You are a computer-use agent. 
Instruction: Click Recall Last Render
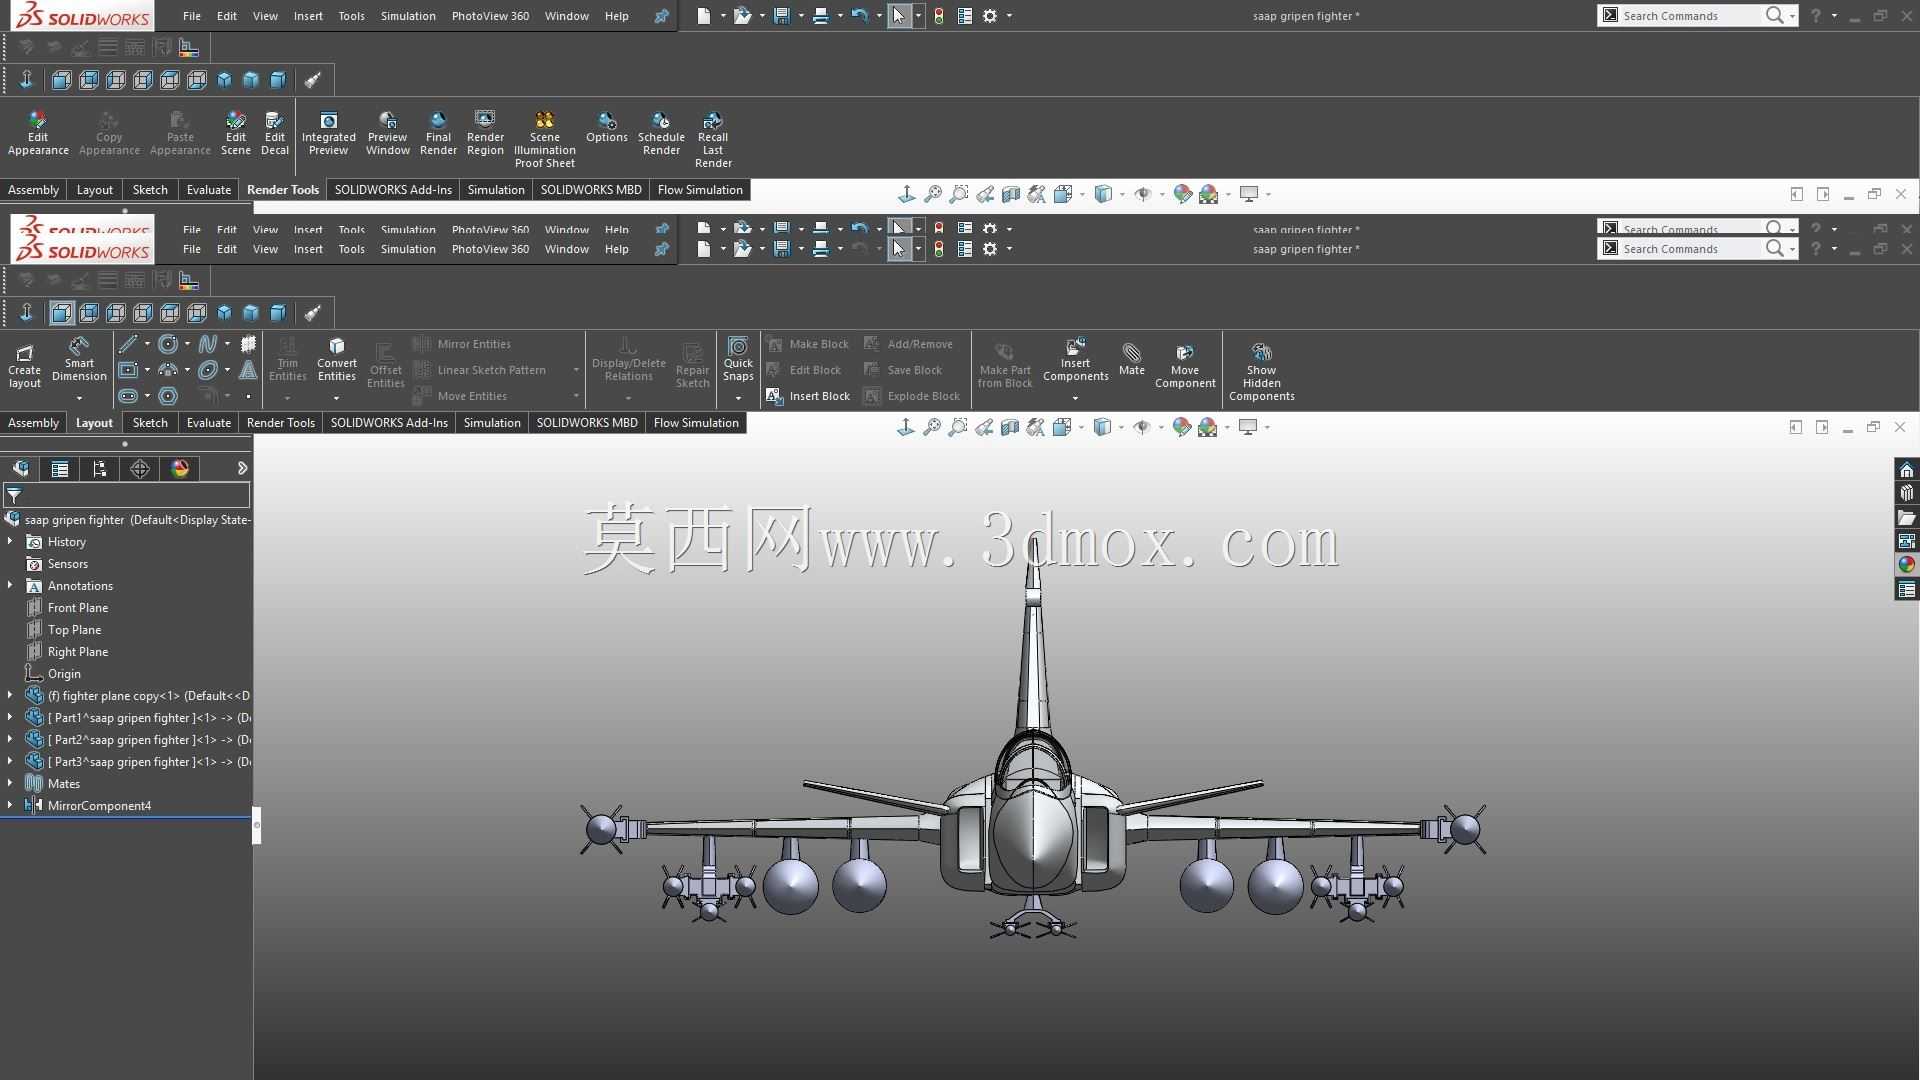pyautogui.click(x=713, y=140)
